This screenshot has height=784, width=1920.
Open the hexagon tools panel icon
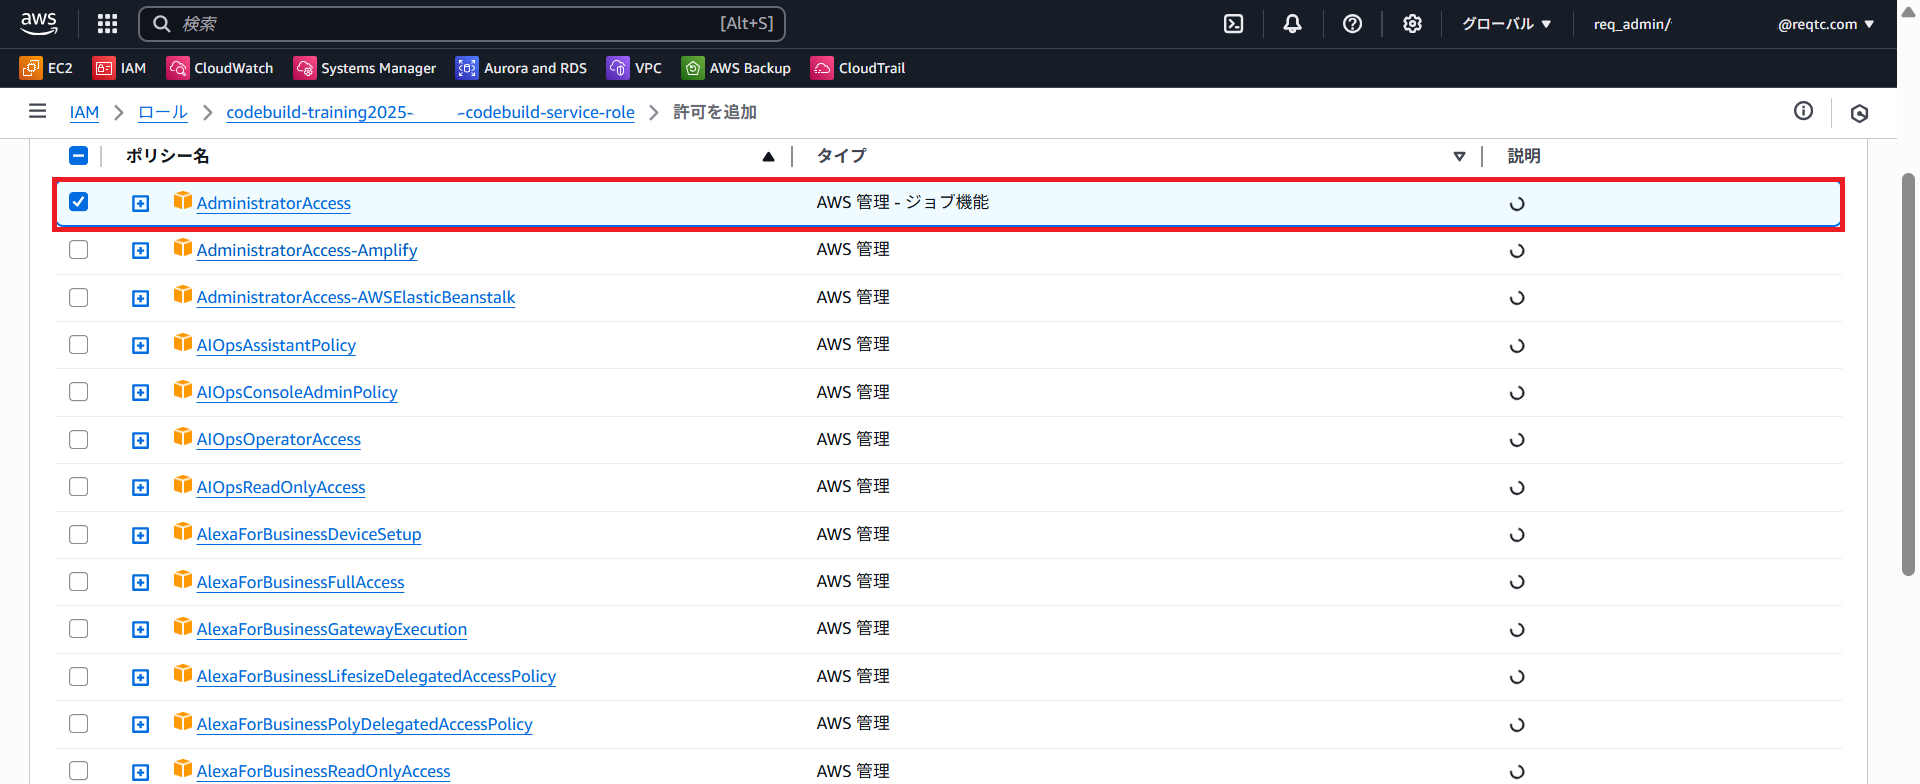(x=1859, y=113)
